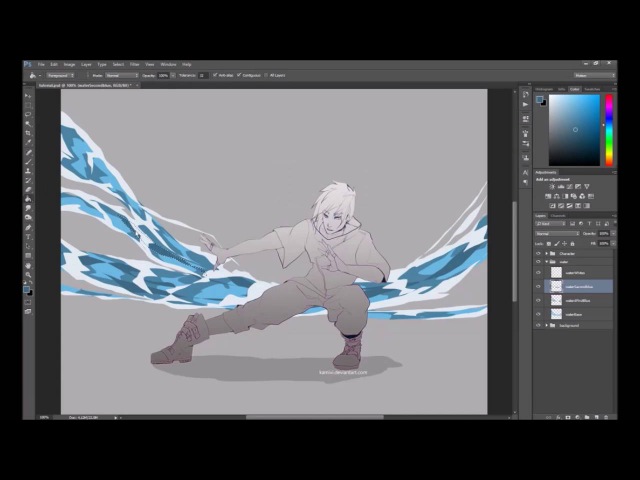Open the Mode dropdown in options bar
The width and height of the screenshot is (640, 480).
(x=122, y=76)
